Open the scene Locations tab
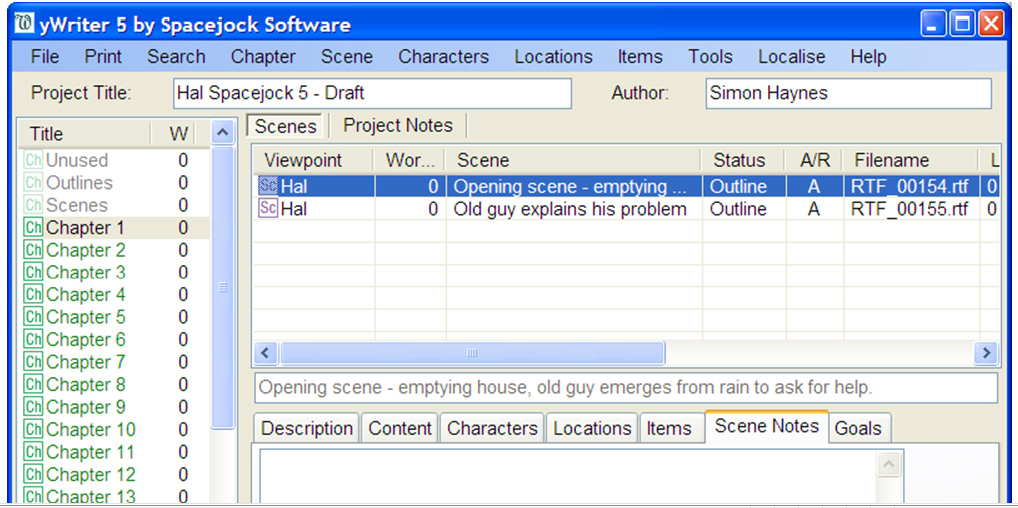 [x=592, y=429]
